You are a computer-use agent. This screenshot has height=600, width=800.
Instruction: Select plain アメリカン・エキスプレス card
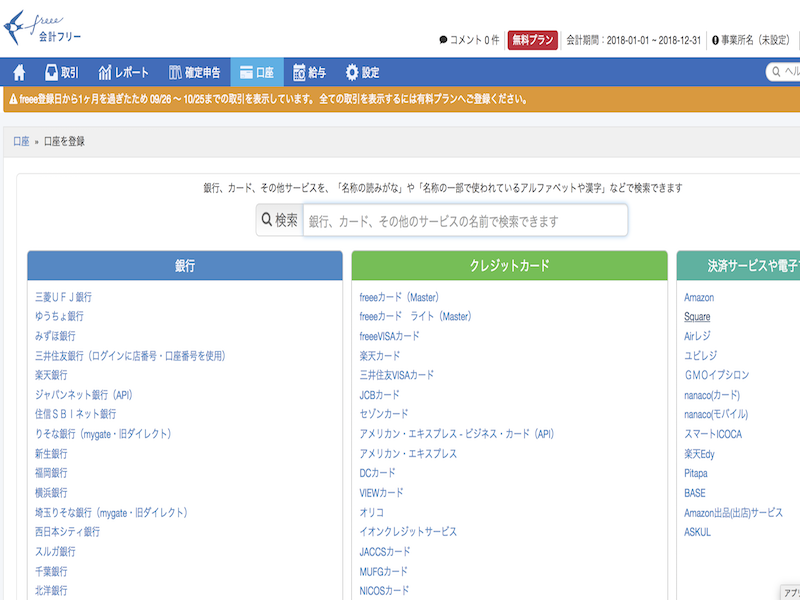(408, 454)
